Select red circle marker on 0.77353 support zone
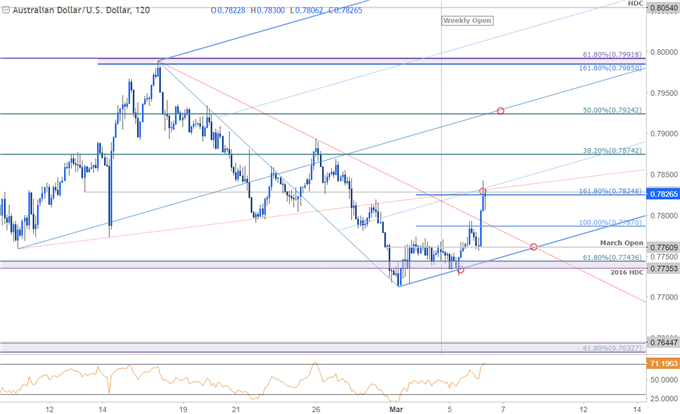Viewport: 680px width, 414px height. pyautogui.click(x=461, y=270)
